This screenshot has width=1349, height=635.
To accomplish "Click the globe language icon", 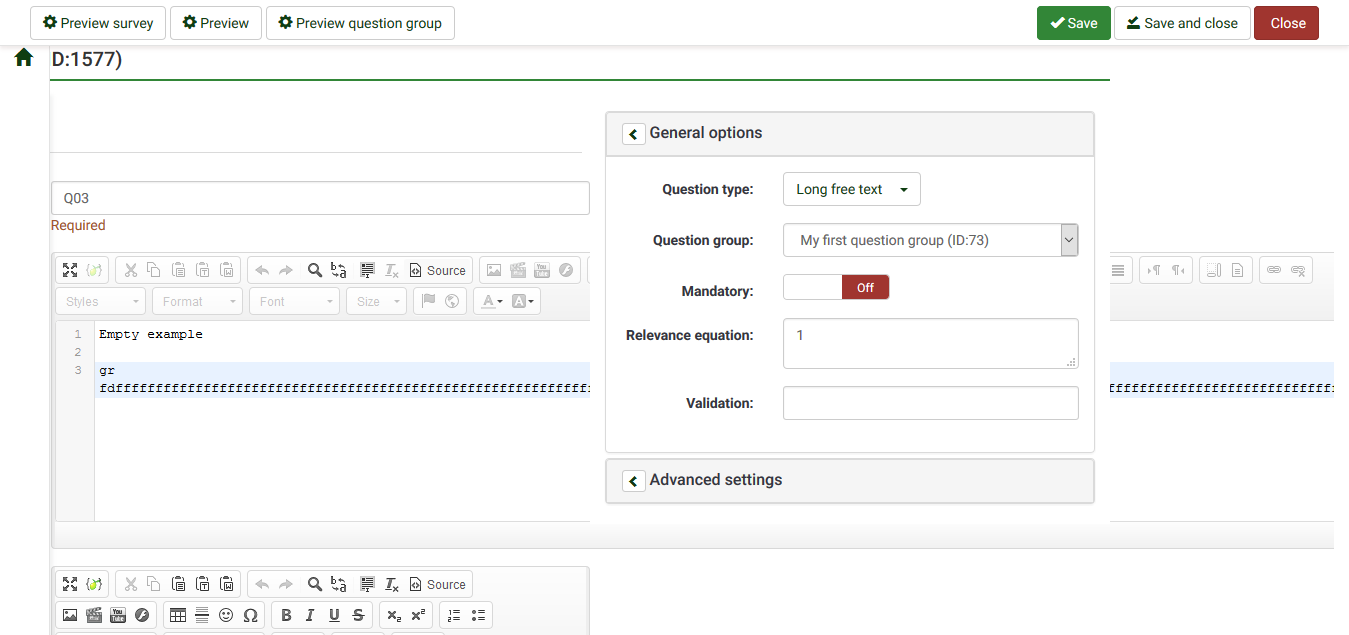I will click(x=452, y=301).
